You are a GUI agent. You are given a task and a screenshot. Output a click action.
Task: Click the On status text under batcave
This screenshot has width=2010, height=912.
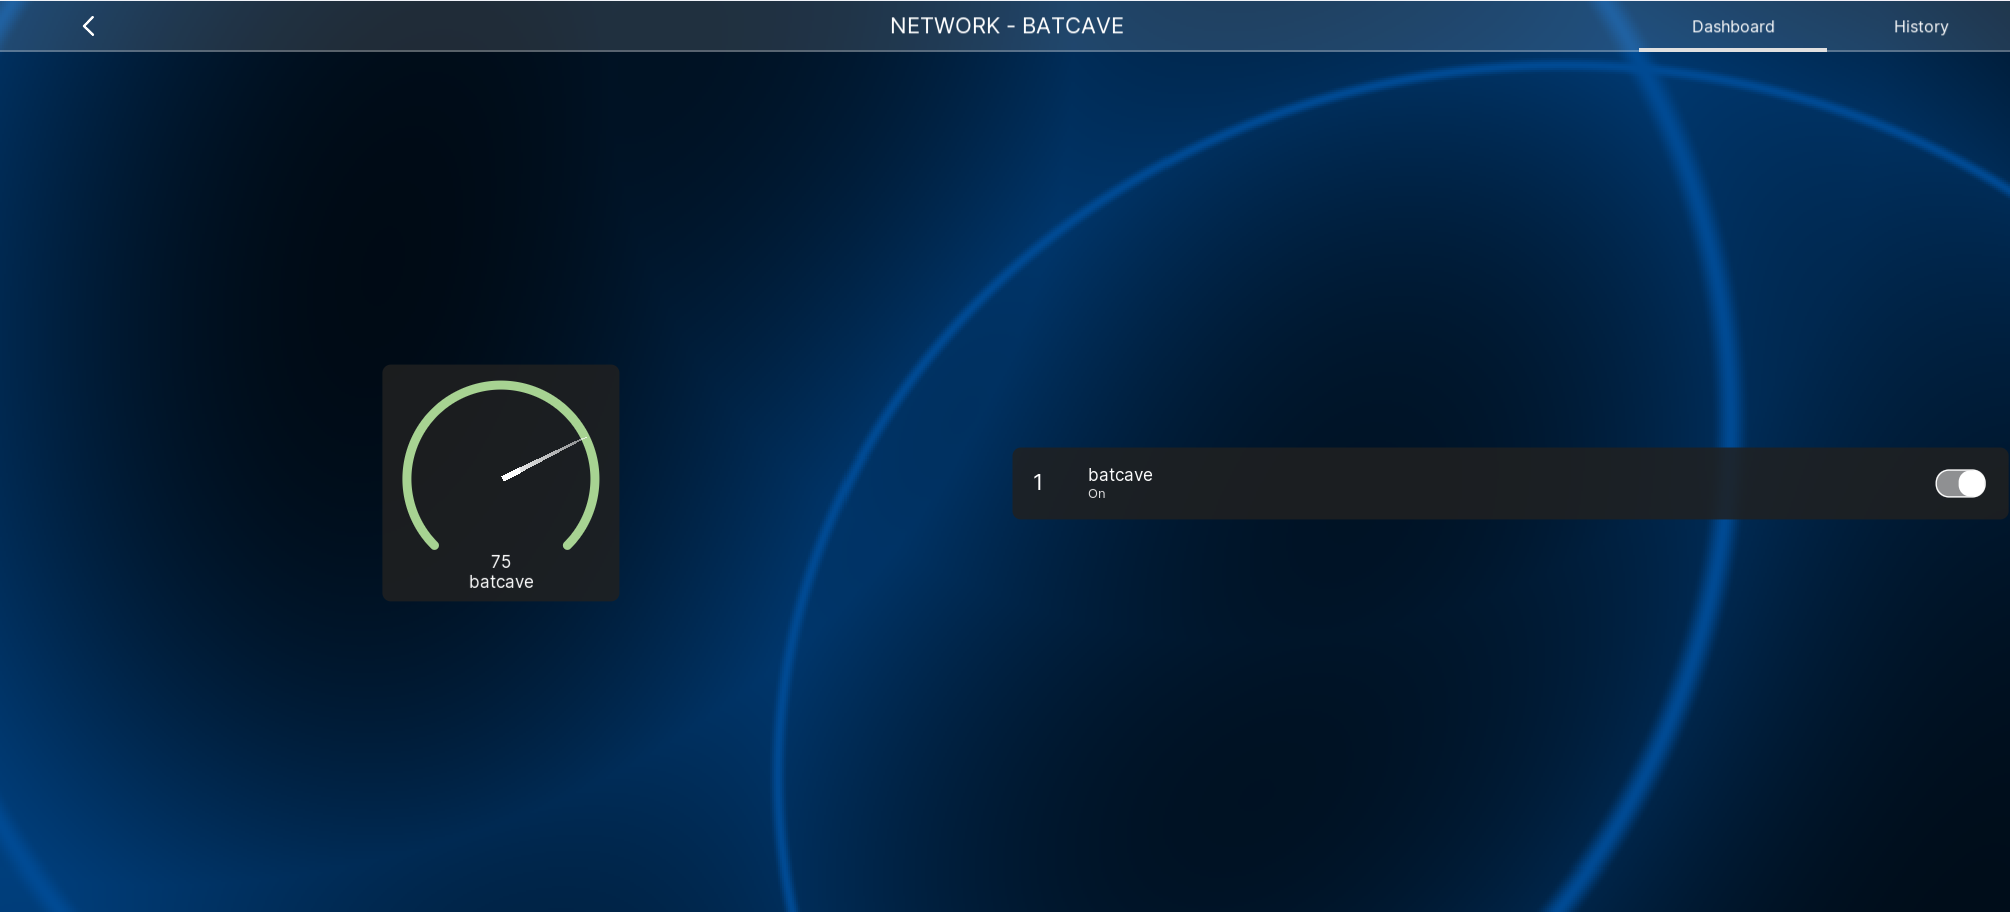coord(1096,494)
